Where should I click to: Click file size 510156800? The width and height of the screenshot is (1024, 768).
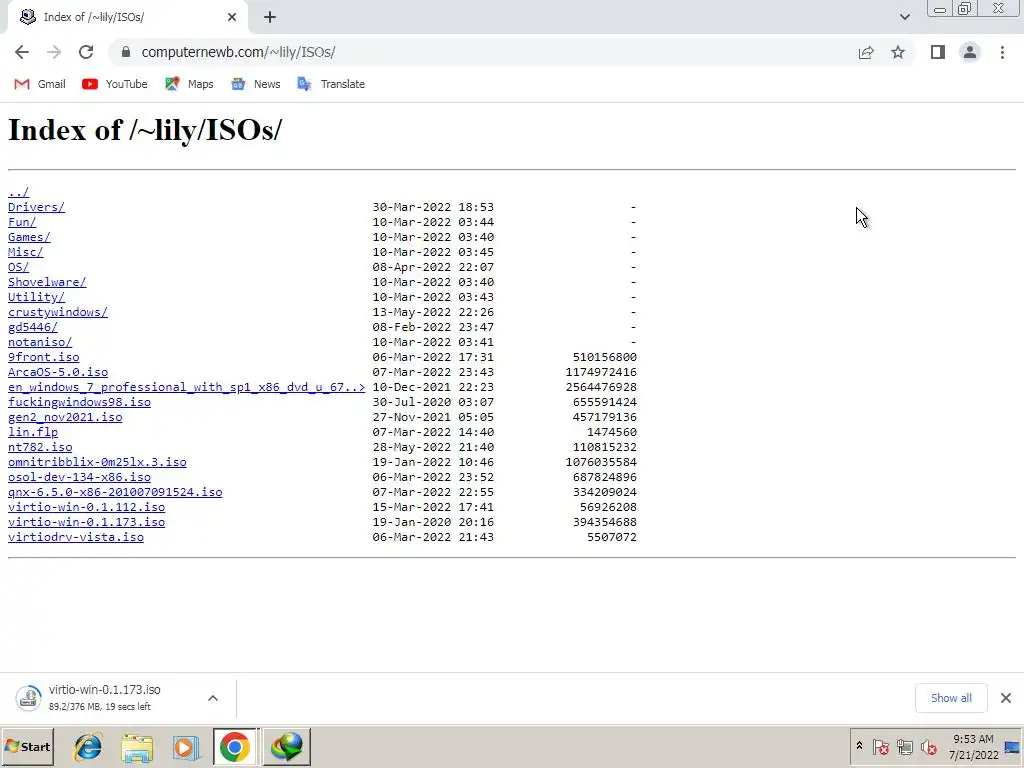(x=605, y=357)
